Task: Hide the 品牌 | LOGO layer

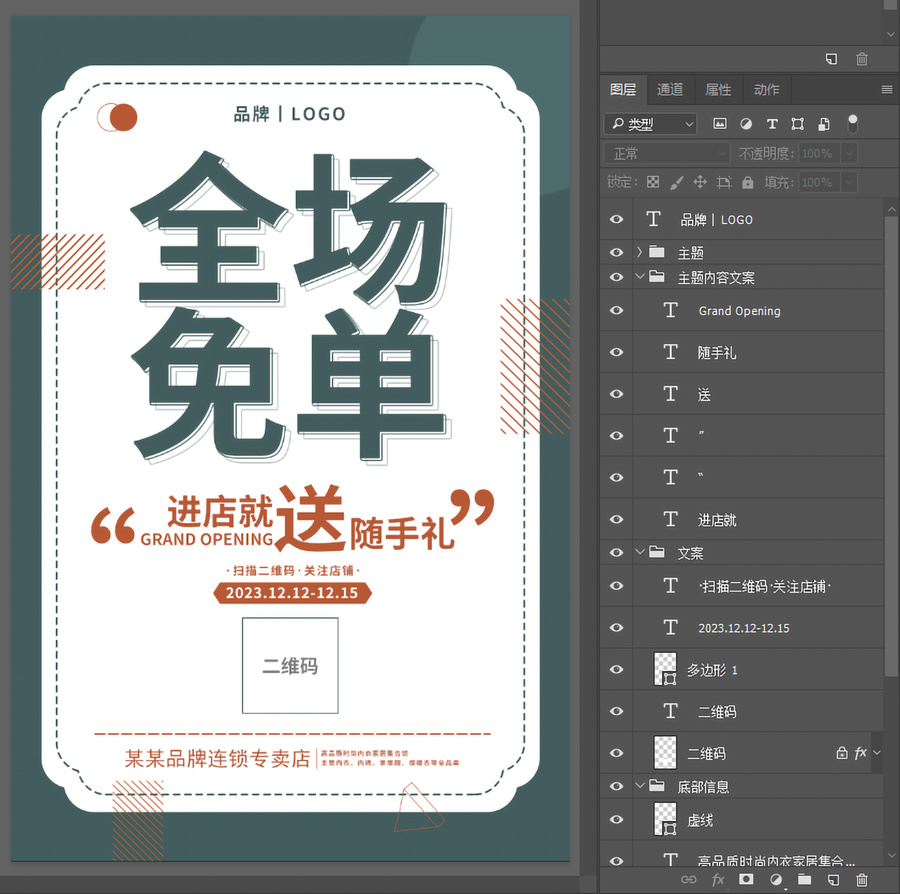Action: point(616,219)
